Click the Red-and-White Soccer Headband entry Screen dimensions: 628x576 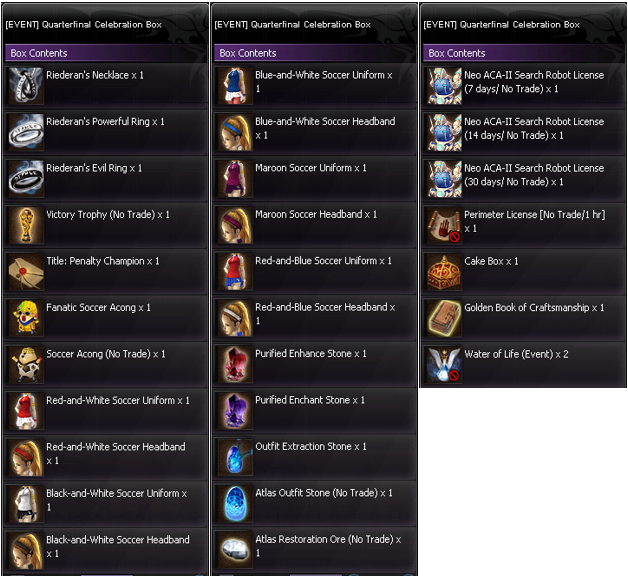pyautogui.click(x=106, y=457)
